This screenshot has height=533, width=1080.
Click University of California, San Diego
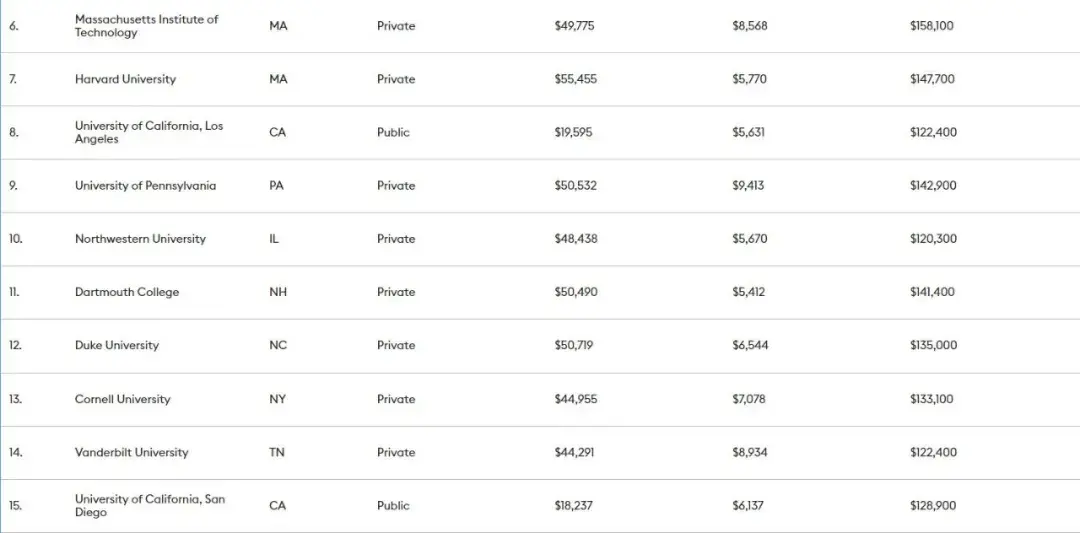click(149, 505)
